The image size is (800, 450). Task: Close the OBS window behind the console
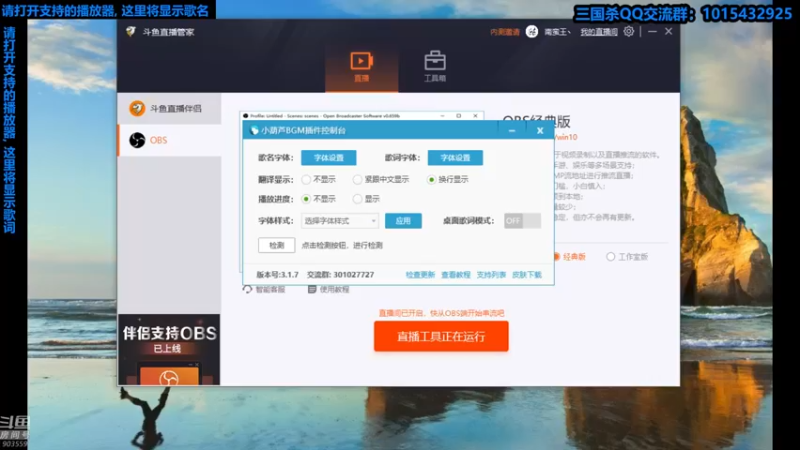[475, 116]
